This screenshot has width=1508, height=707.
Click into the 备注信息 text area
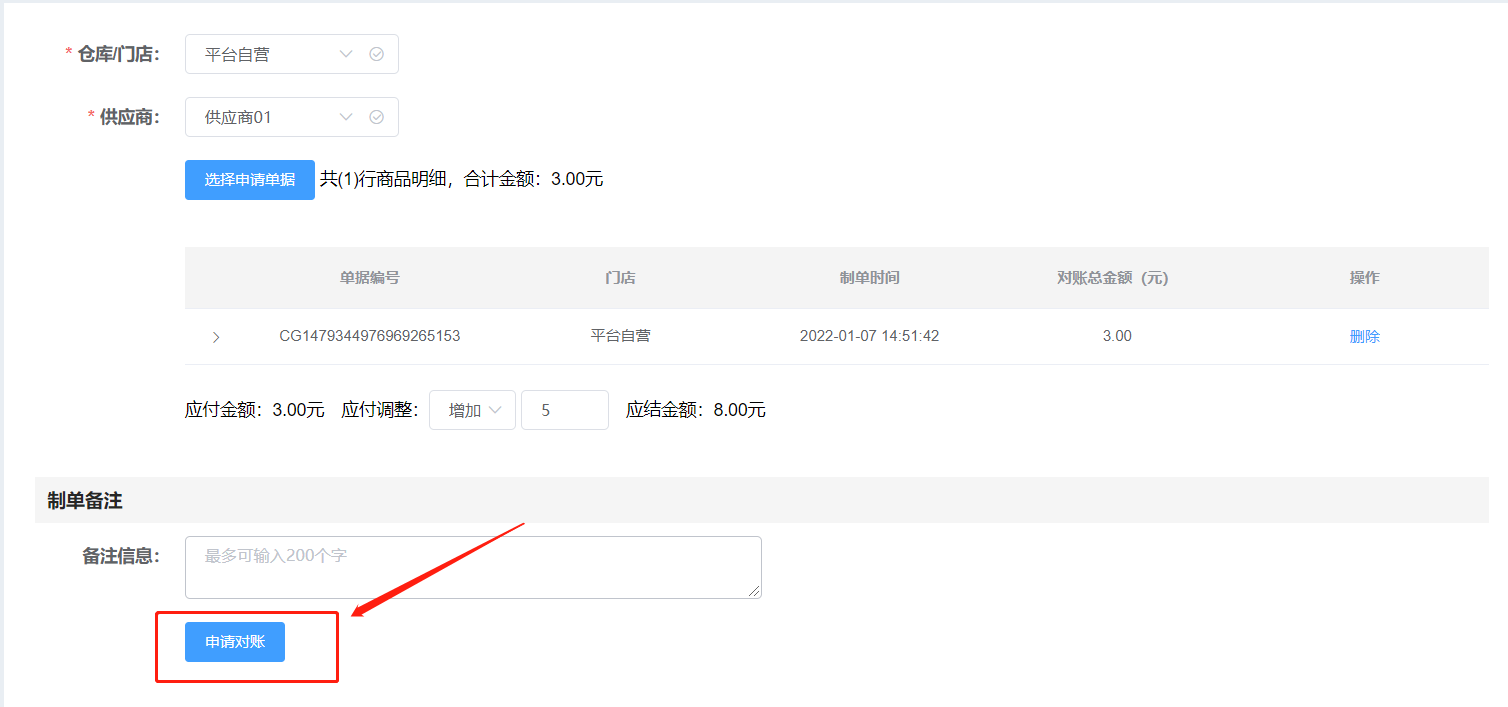[472, 567]
